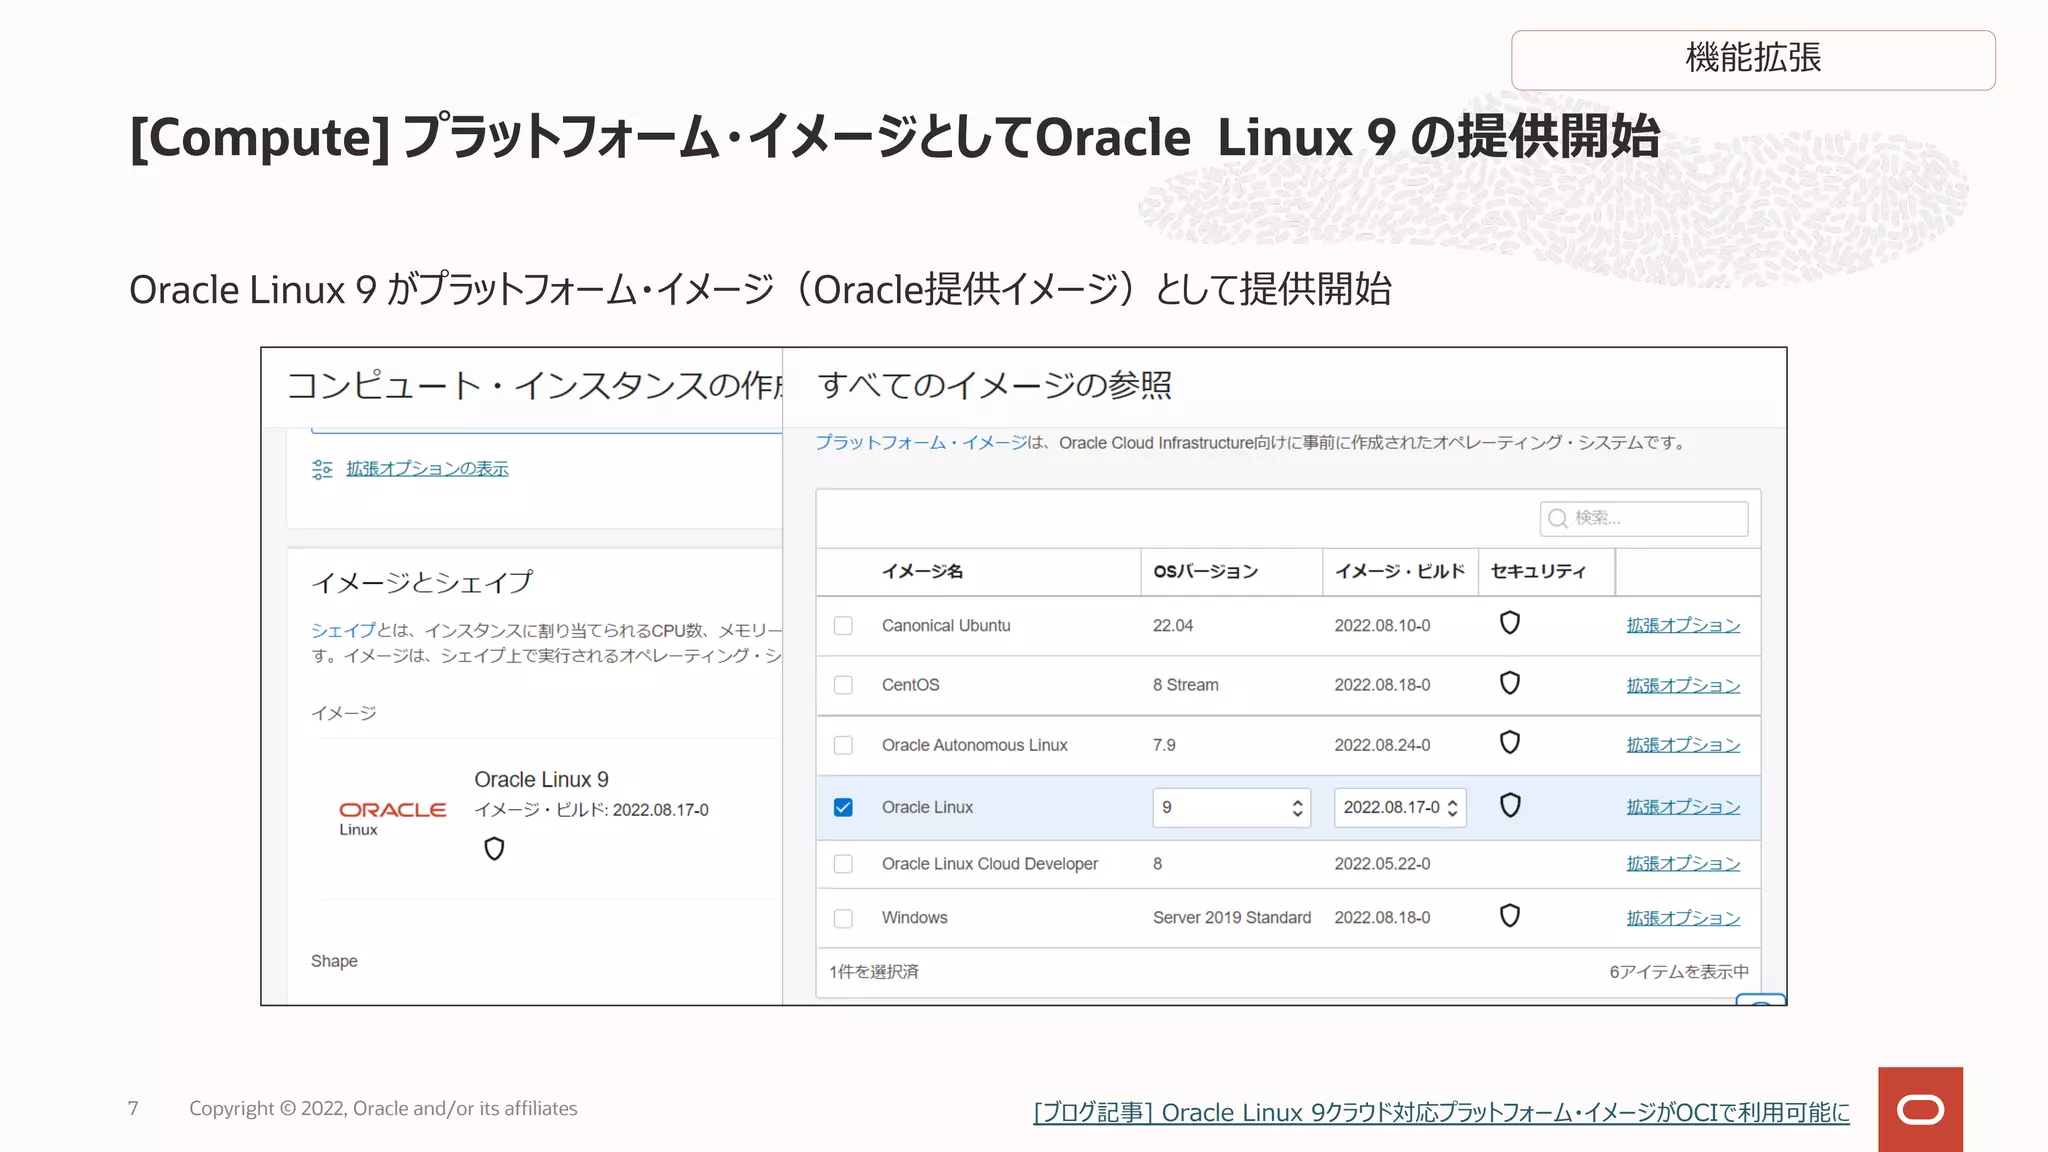Click the 22.04 version cell

click(1173, 626)
